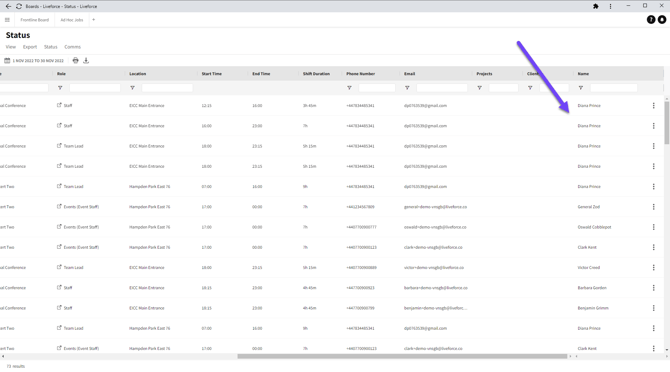Open the Email column filter options
The width and height of the screenshot is (670, 372).
point(407,88)
